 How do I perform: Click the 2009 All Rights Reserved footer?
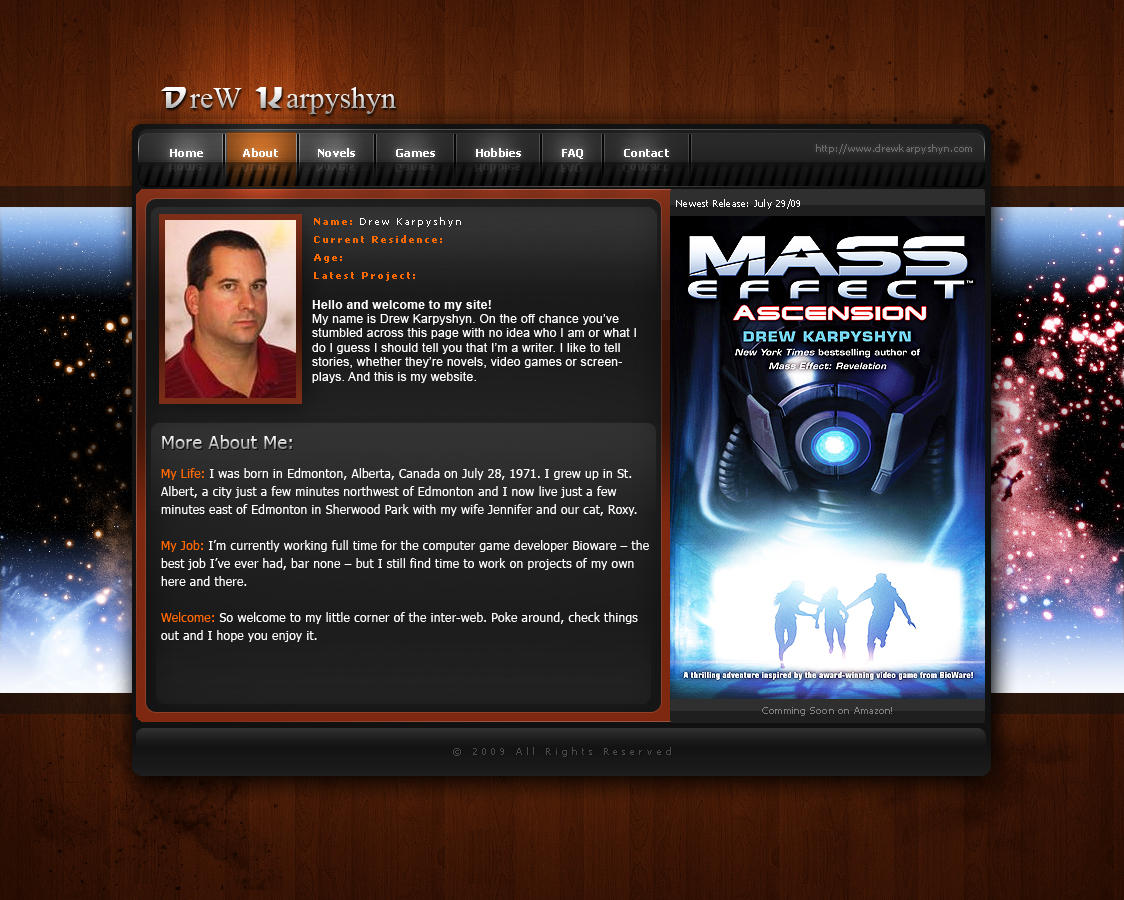coord(563,752)
